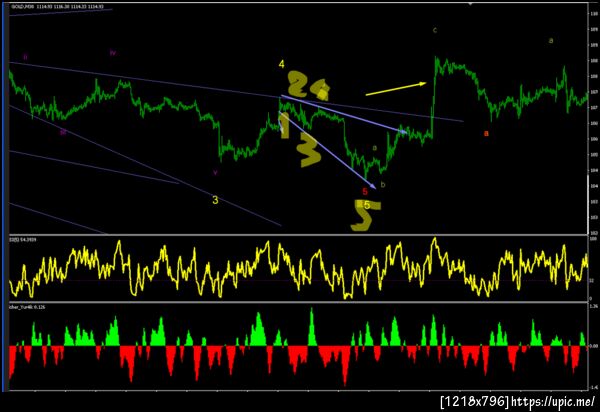Select the olive wave label b

tap(383, 185)
